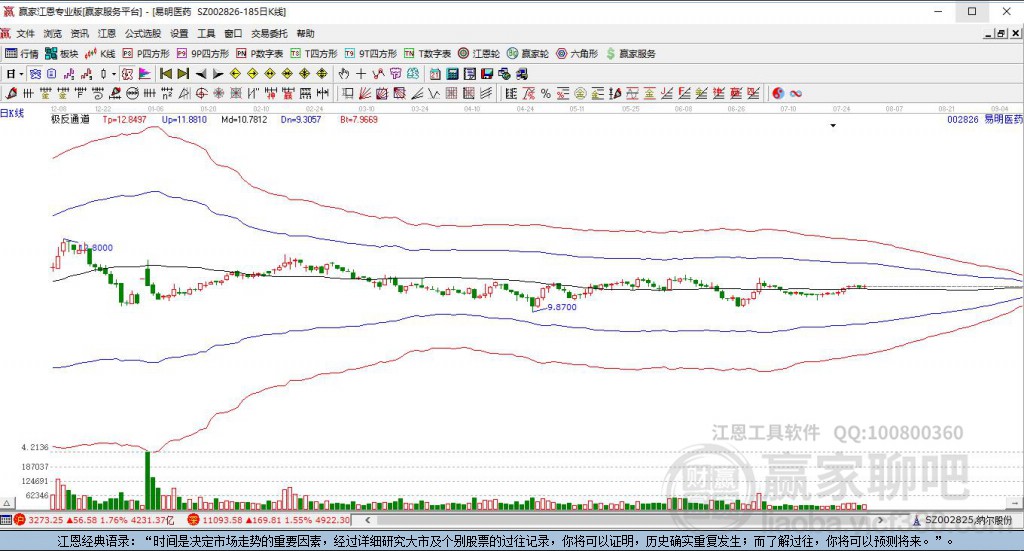Viewport: 1024px width, 551px height.
Task: Restore the inner chart window
Action: pos(1001,33)
